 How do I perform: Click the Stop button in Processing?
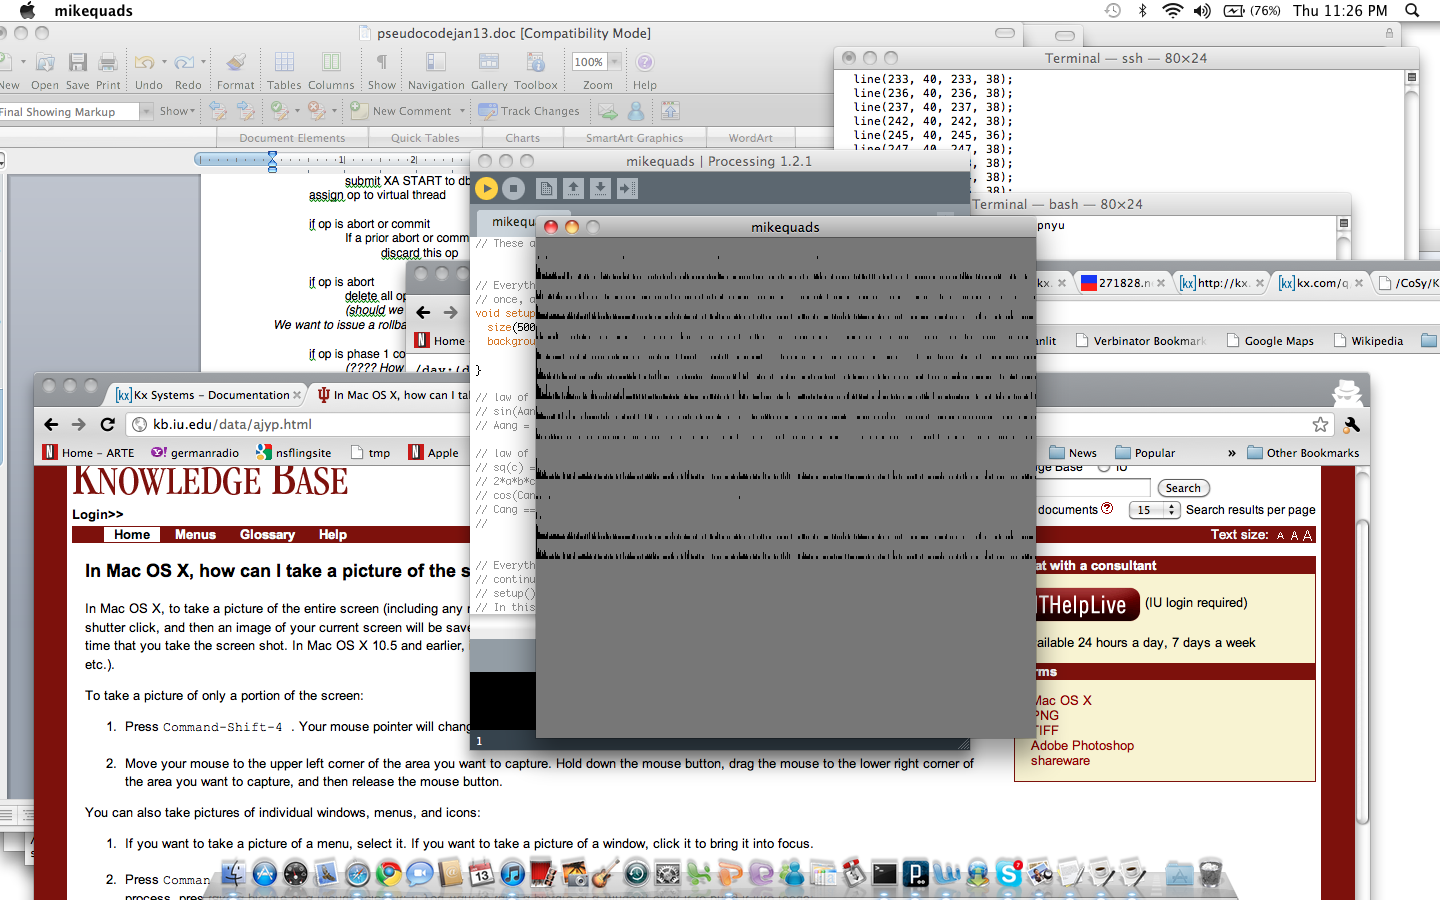pyautogui.click(x=513, y=188)
